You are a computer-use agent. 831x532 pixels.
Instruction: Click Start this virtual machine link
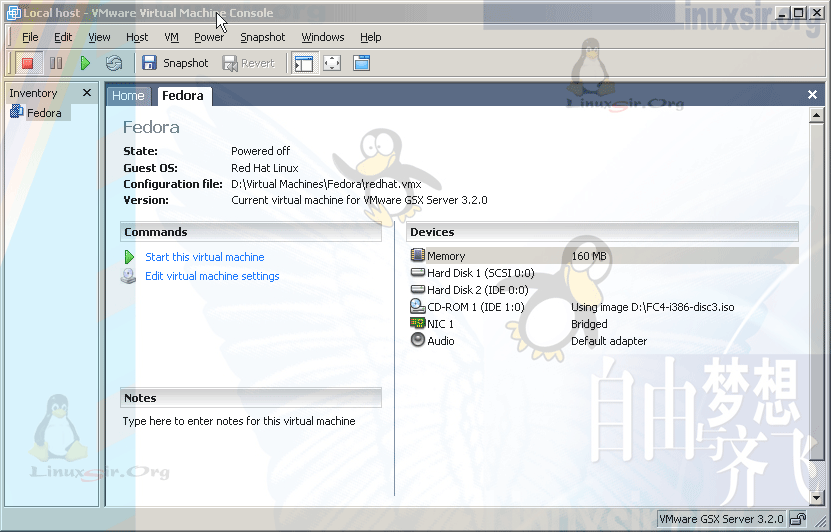205,257
